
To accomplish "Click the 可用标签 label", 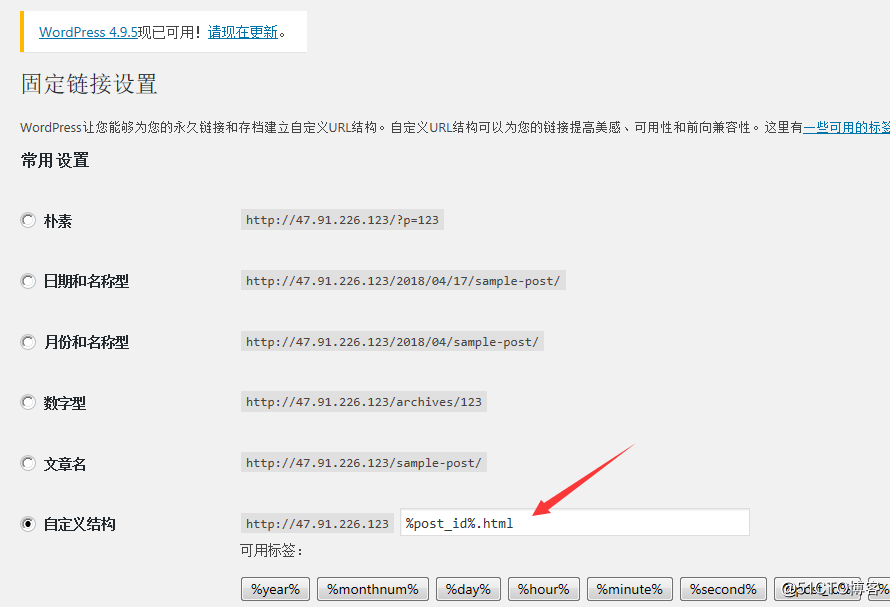I will click(271, 550).
